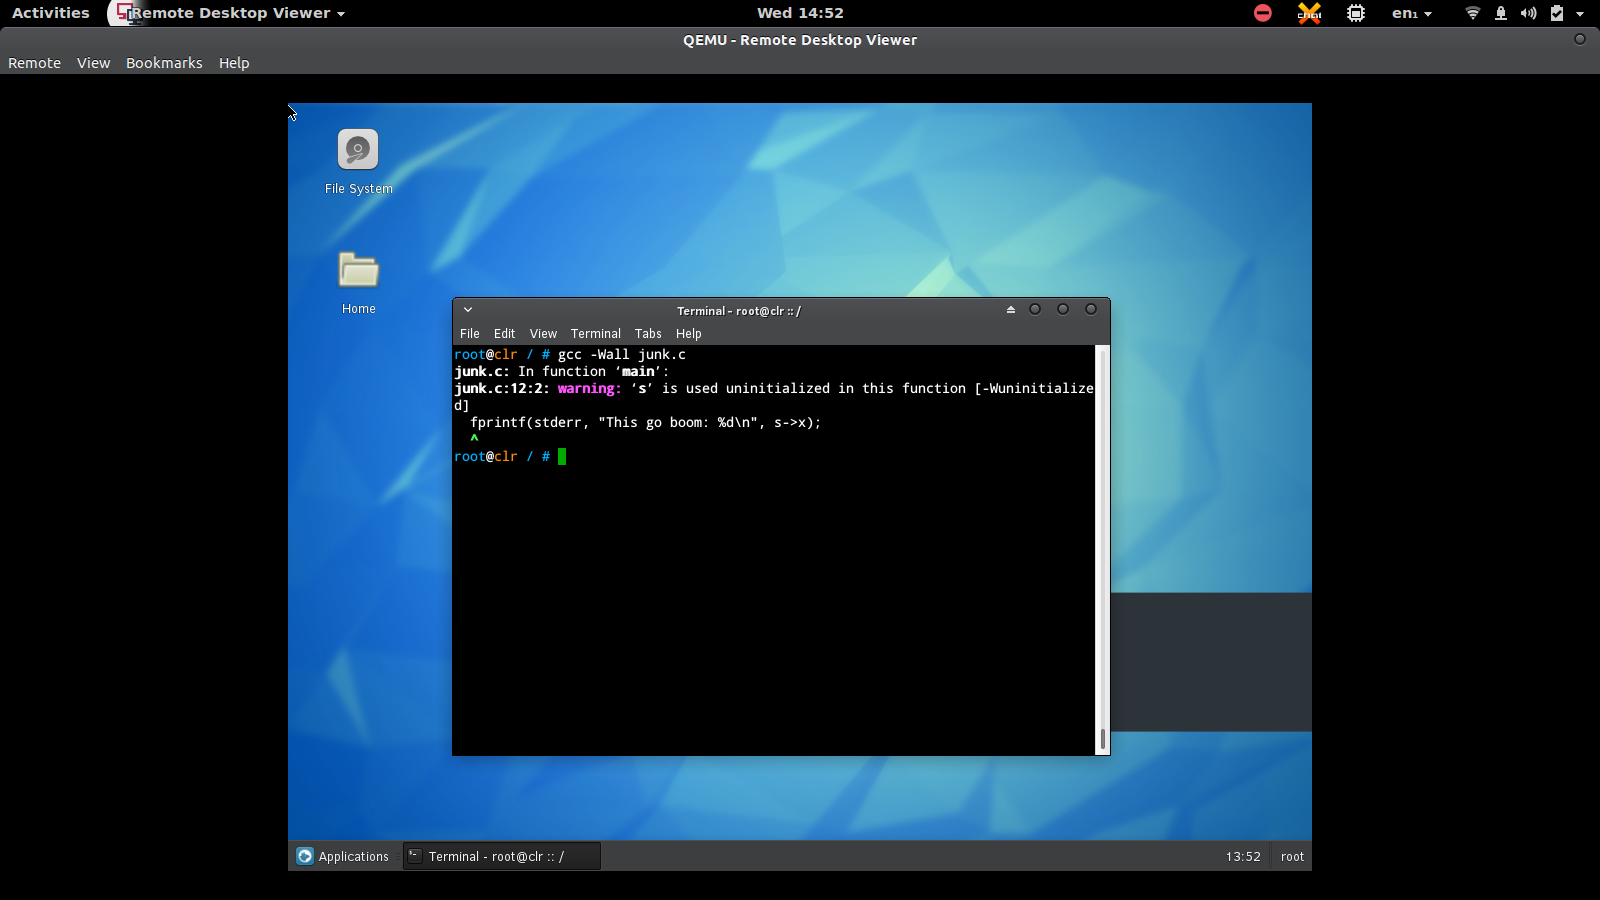Open the Bookmarks menu
The width and height of the screenshot is (1600, 900).
164,63
